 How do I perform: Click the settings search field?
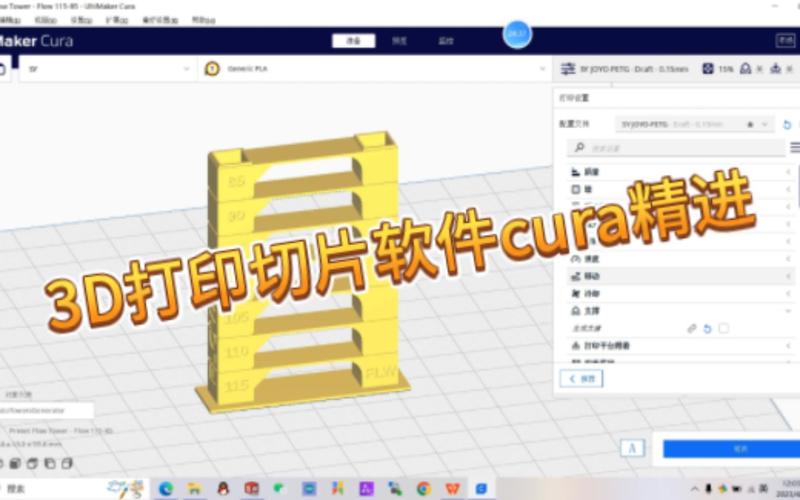[x=676, y=148]
